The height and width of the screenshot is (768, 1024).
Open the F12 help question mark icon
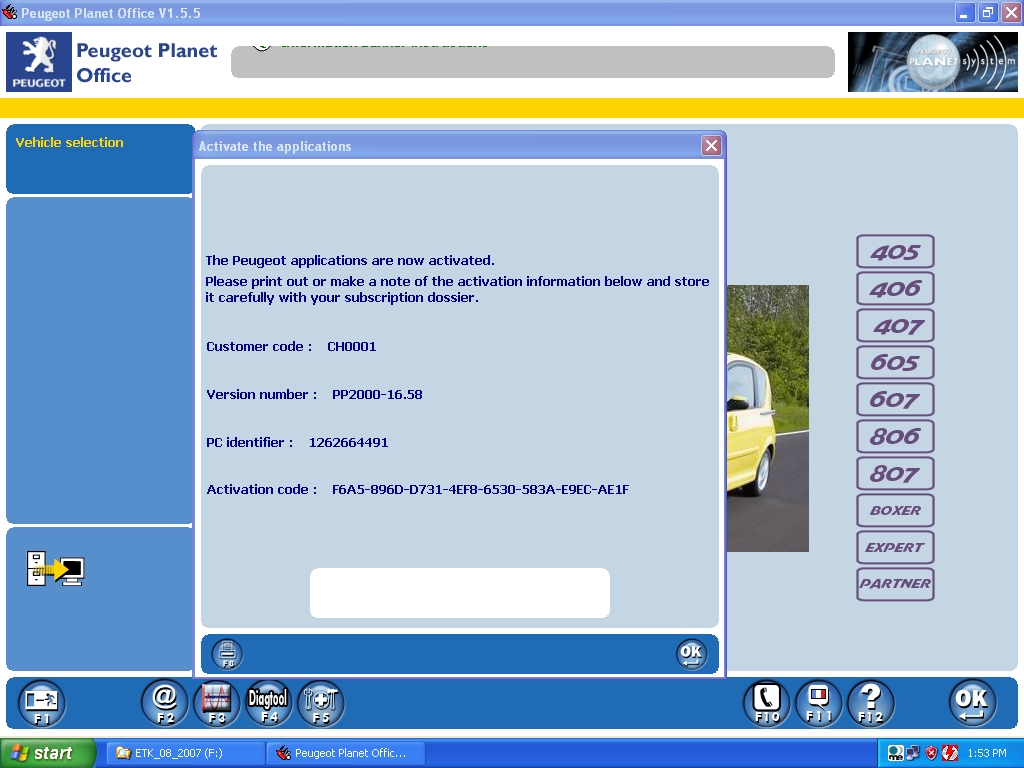871,703
